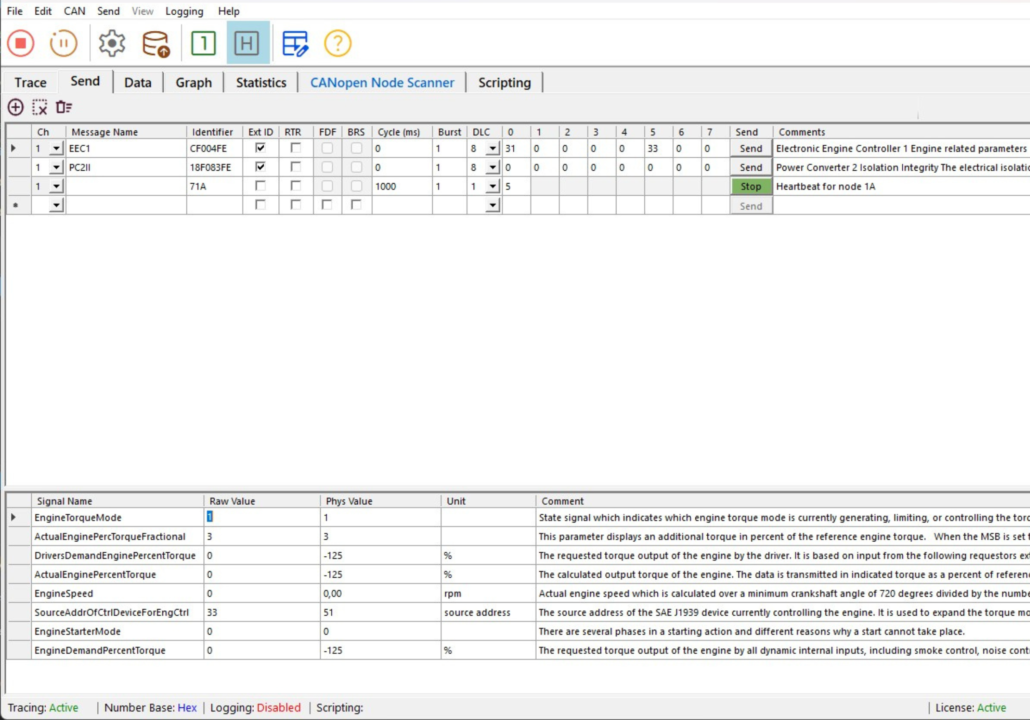
Task: Stop the cyclic 71A heartbeat message
Action: (750, 186)
